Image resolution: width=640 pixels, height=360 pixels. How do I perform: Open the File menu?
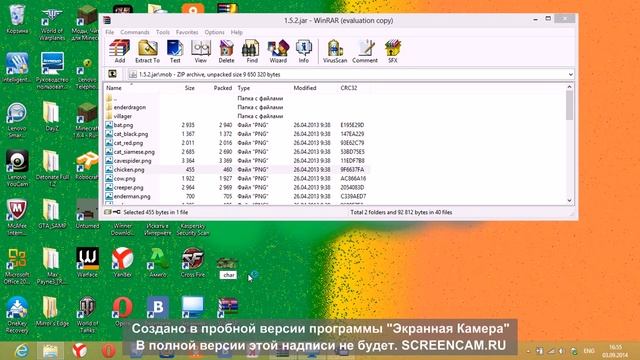(x=110, y=32)
